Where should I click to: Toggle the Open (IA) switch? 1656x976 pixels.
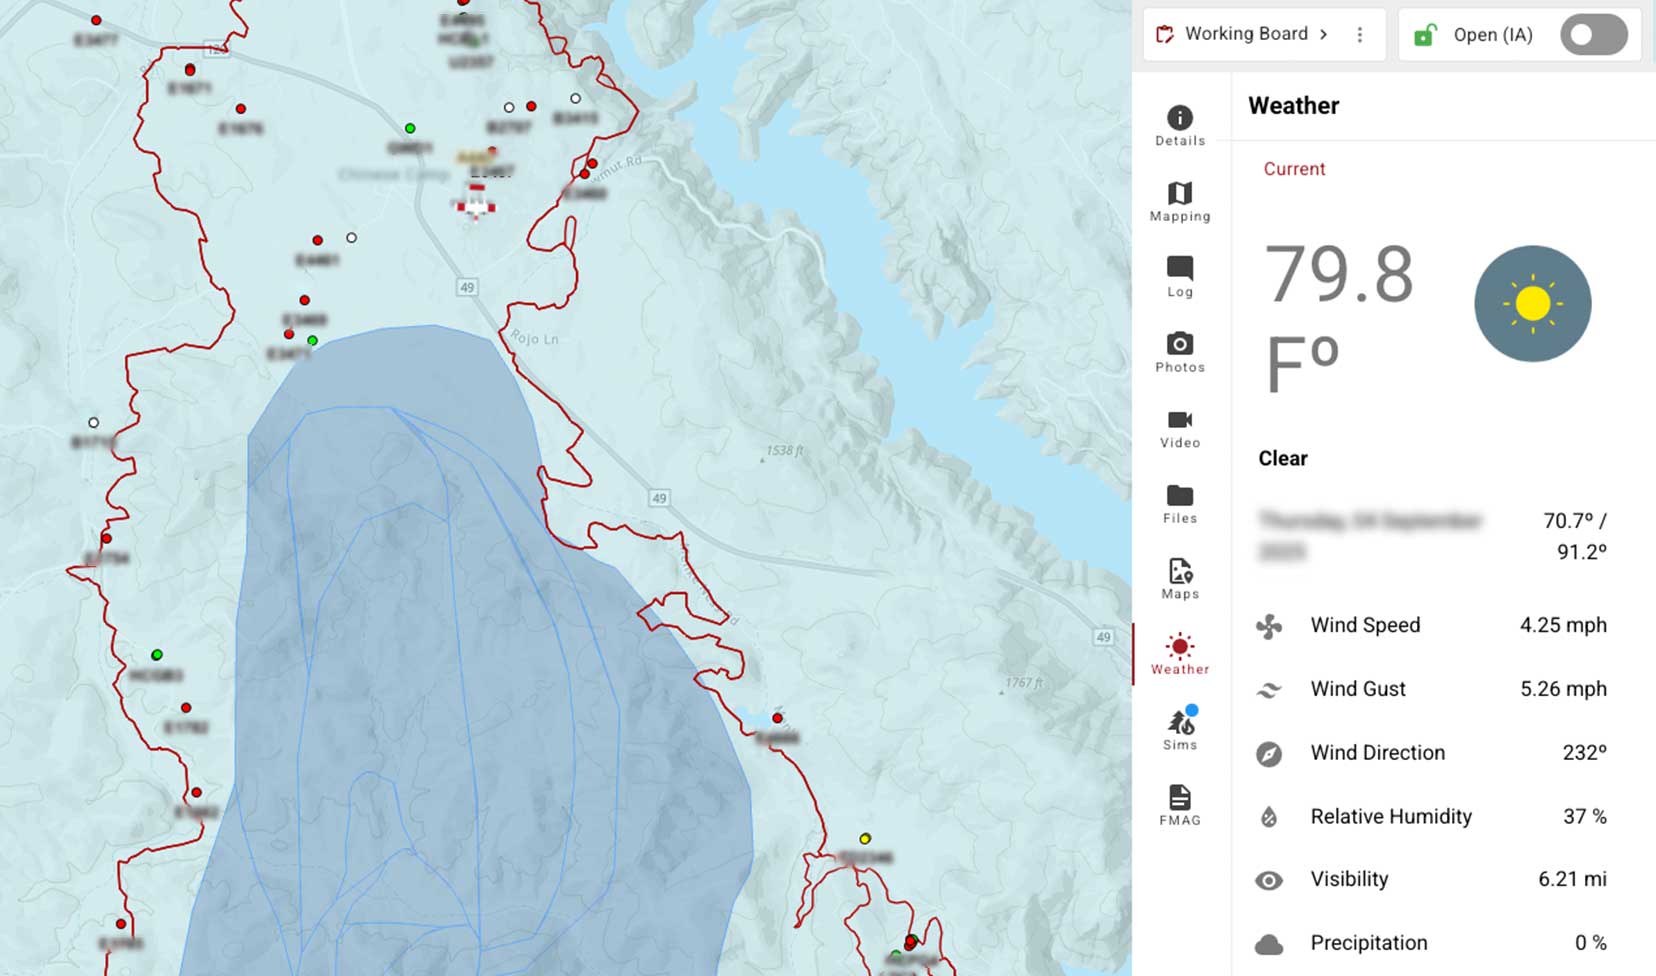[1592, 34]
